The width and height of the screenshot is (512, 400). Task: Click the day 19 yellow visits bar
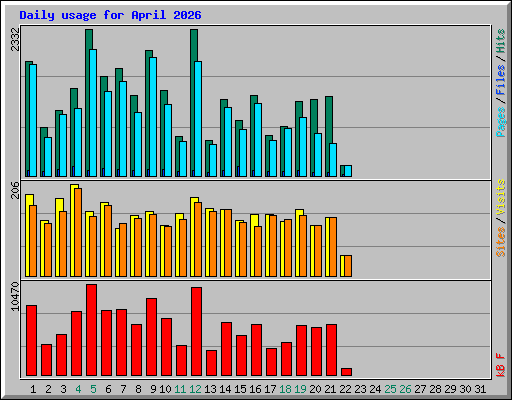(297, 243)
